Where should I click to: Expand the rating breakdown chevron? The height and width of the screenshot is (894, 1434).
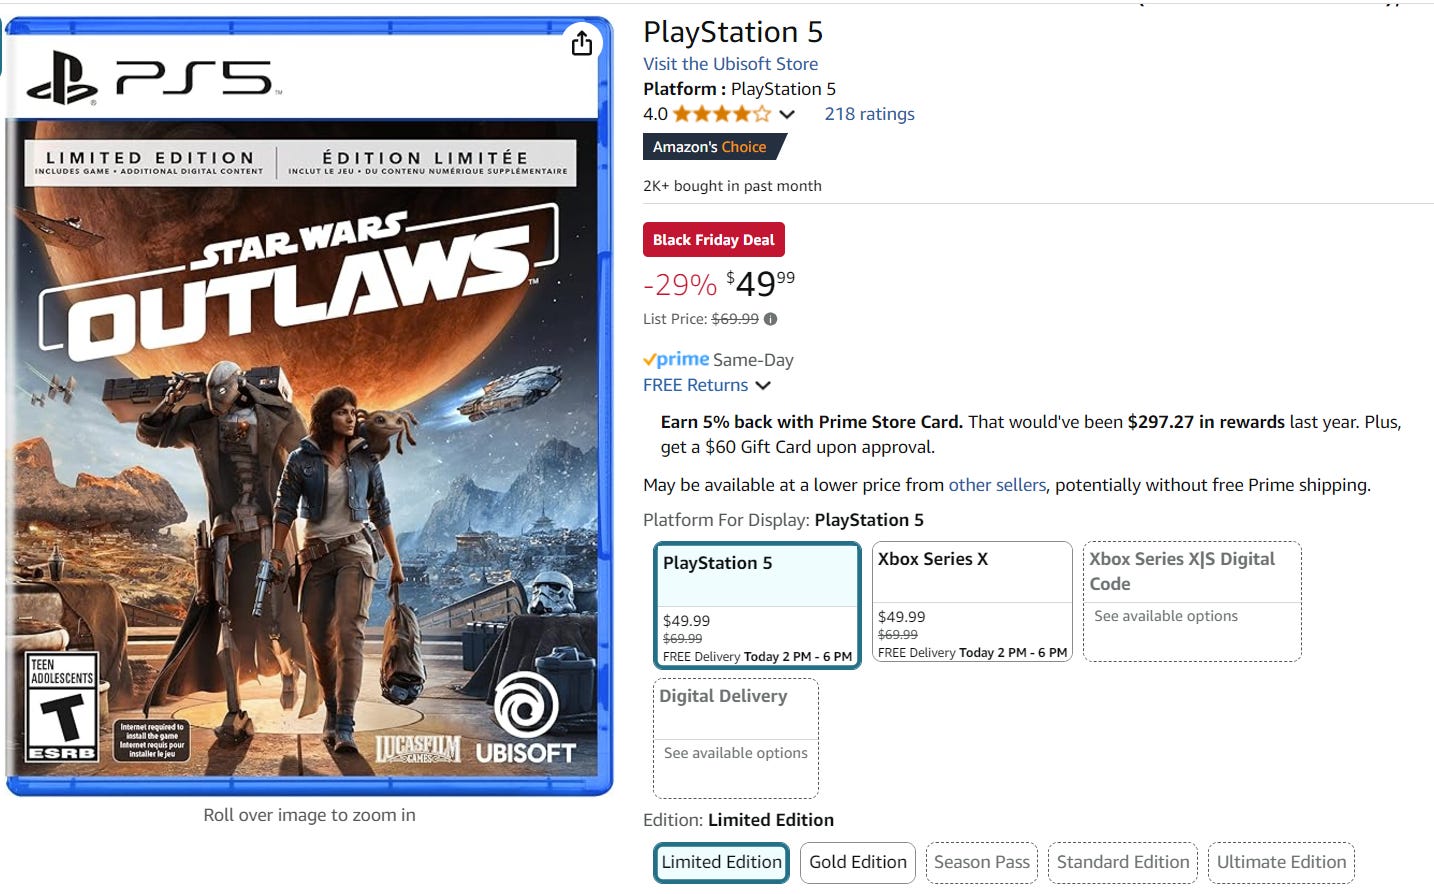787,114
